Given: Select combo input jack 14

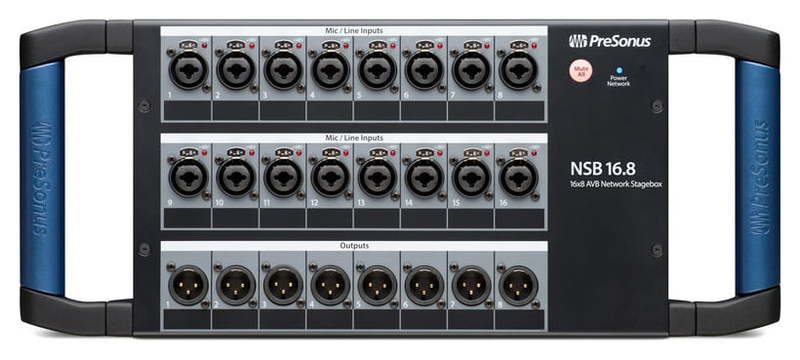Looking at the screenshot, I should click(x=424, y=178).
